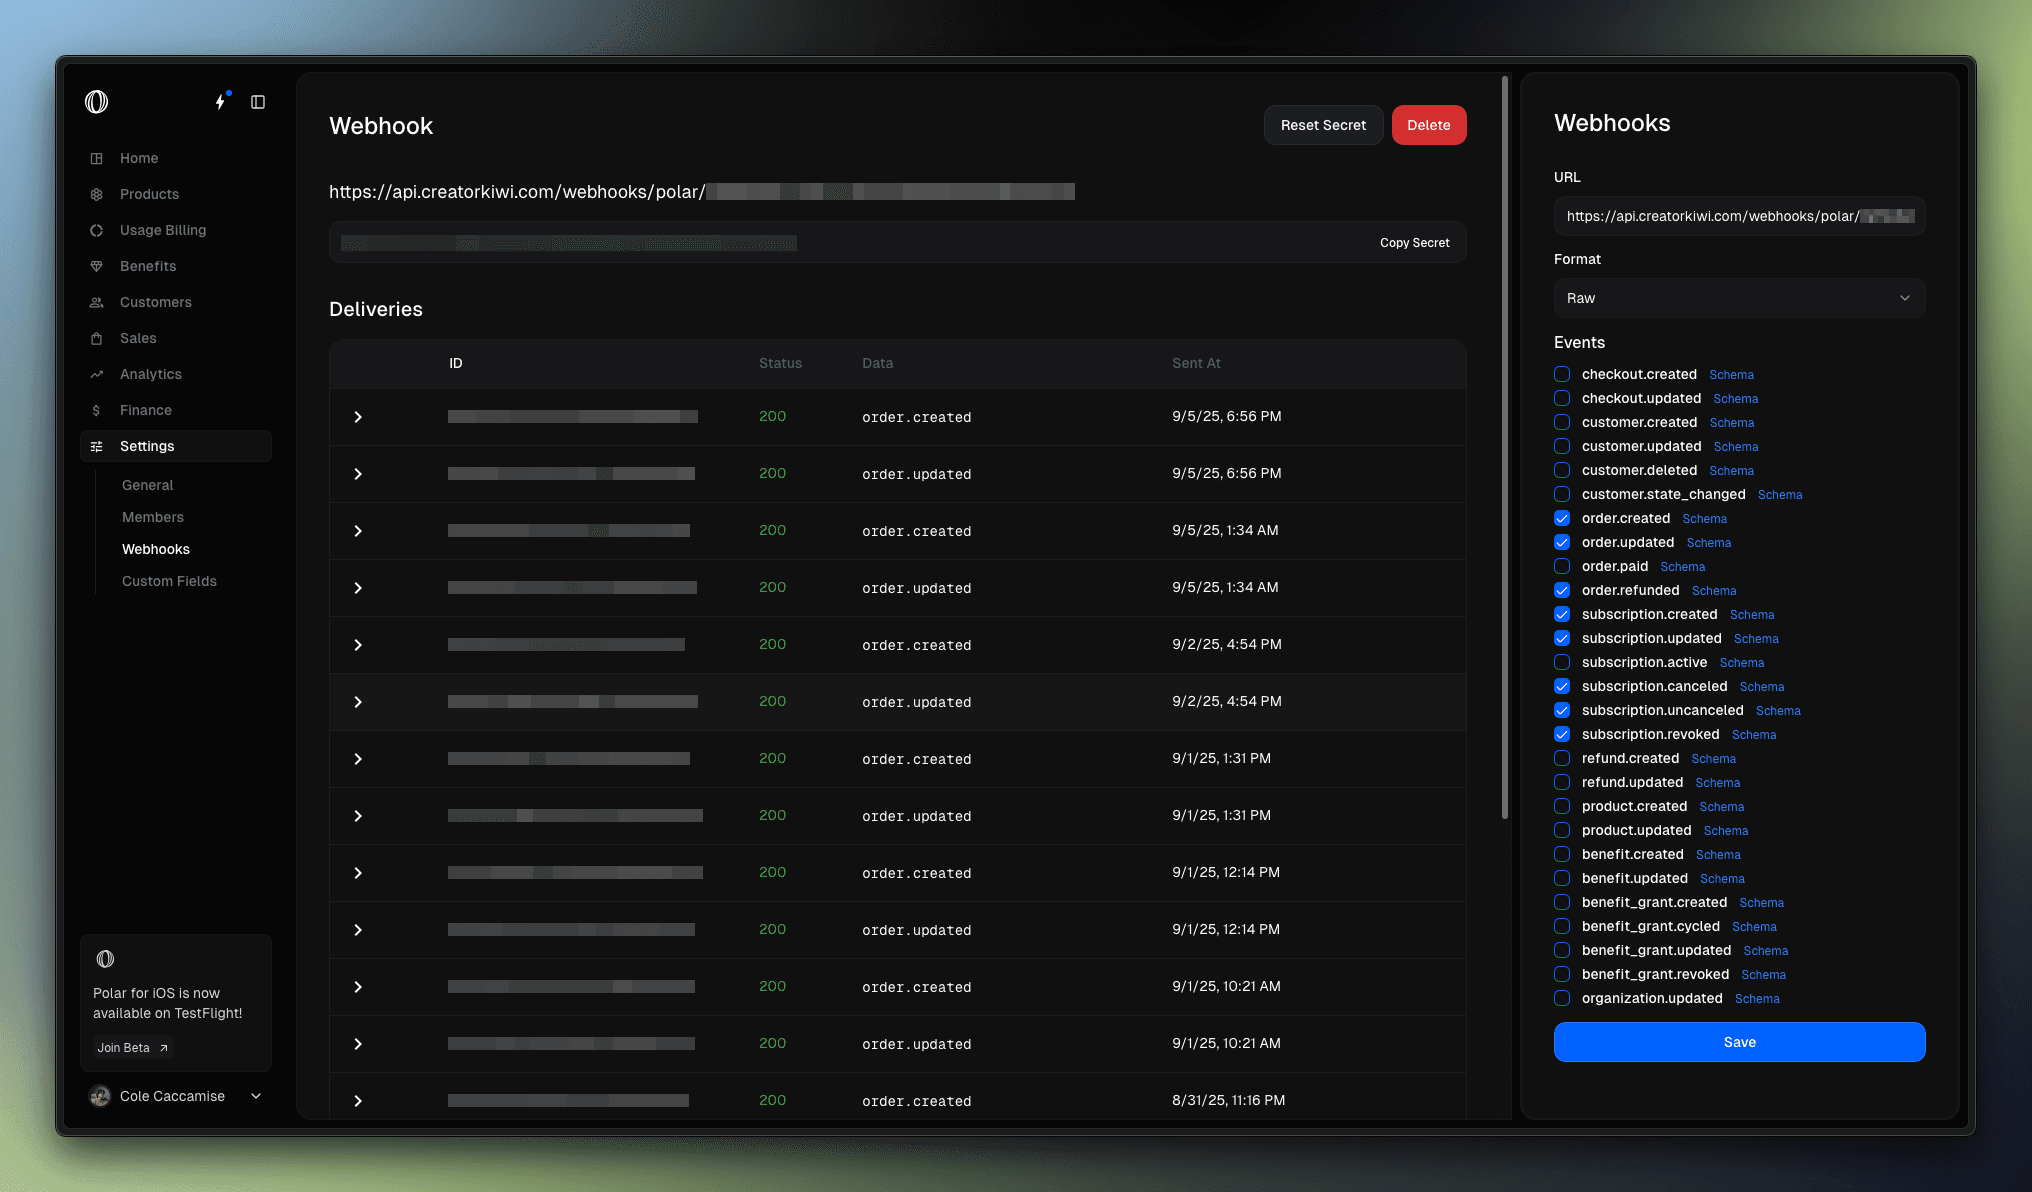Click the Benefits diamond icon
The height and width of the screenshot is (1192, 2032).
tap(96, 266)
